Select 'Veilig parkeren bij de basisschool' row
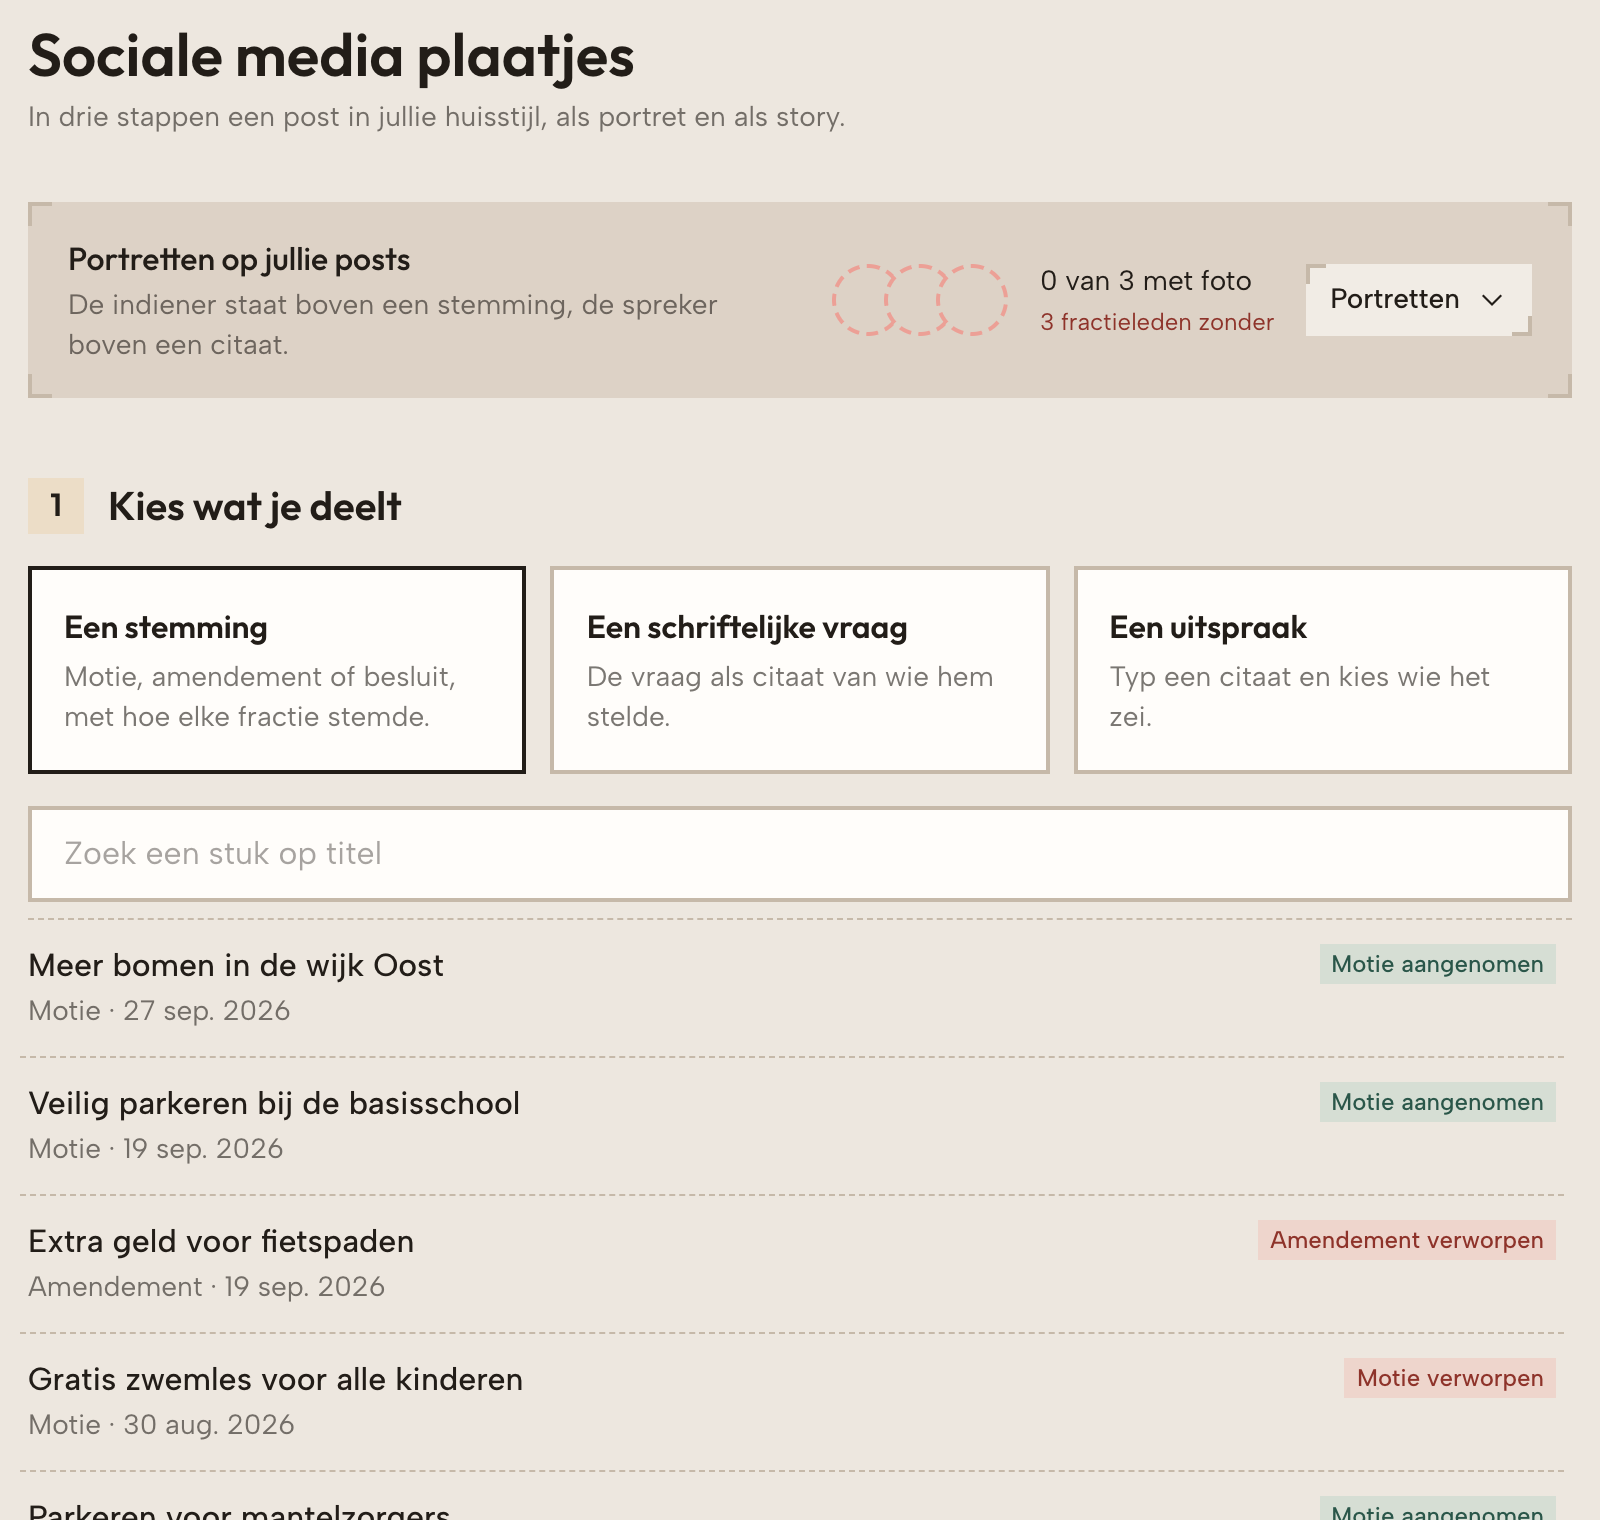 (x=792, y=1126)
